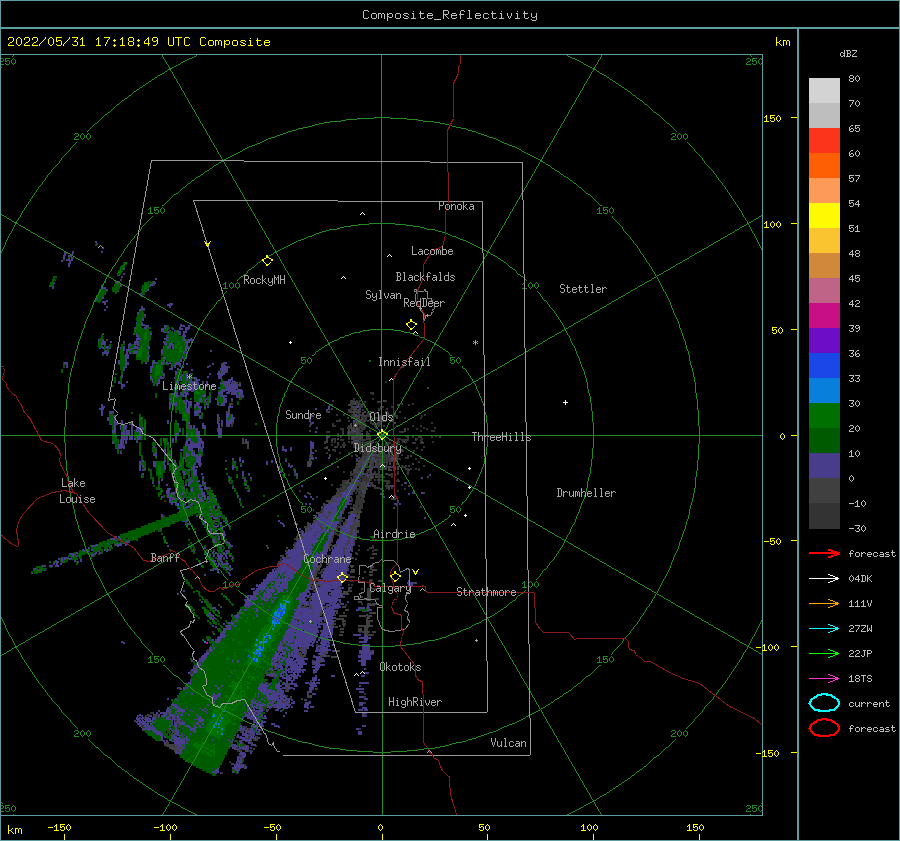Screen dimensions: 900x841
Task: Click the Limestone label
Action: pos(189,386)
